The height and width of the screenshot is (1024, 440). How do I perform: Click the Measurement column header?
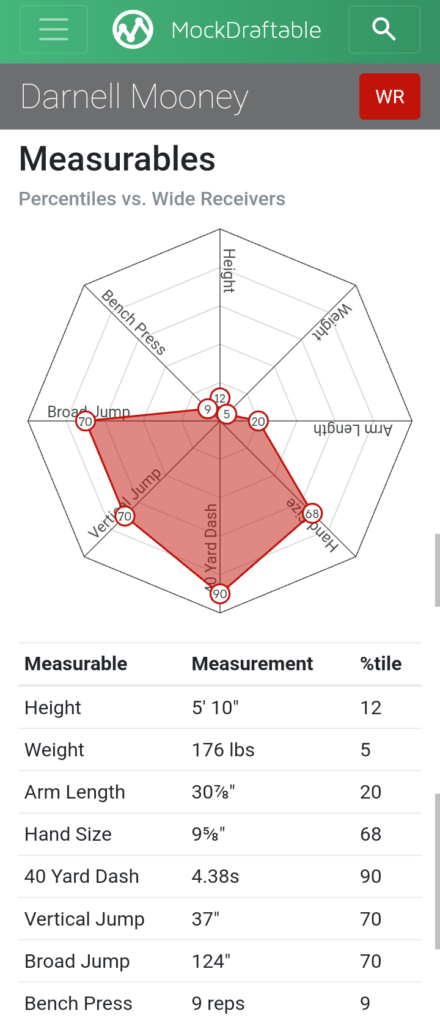click(x=253, y=664)
